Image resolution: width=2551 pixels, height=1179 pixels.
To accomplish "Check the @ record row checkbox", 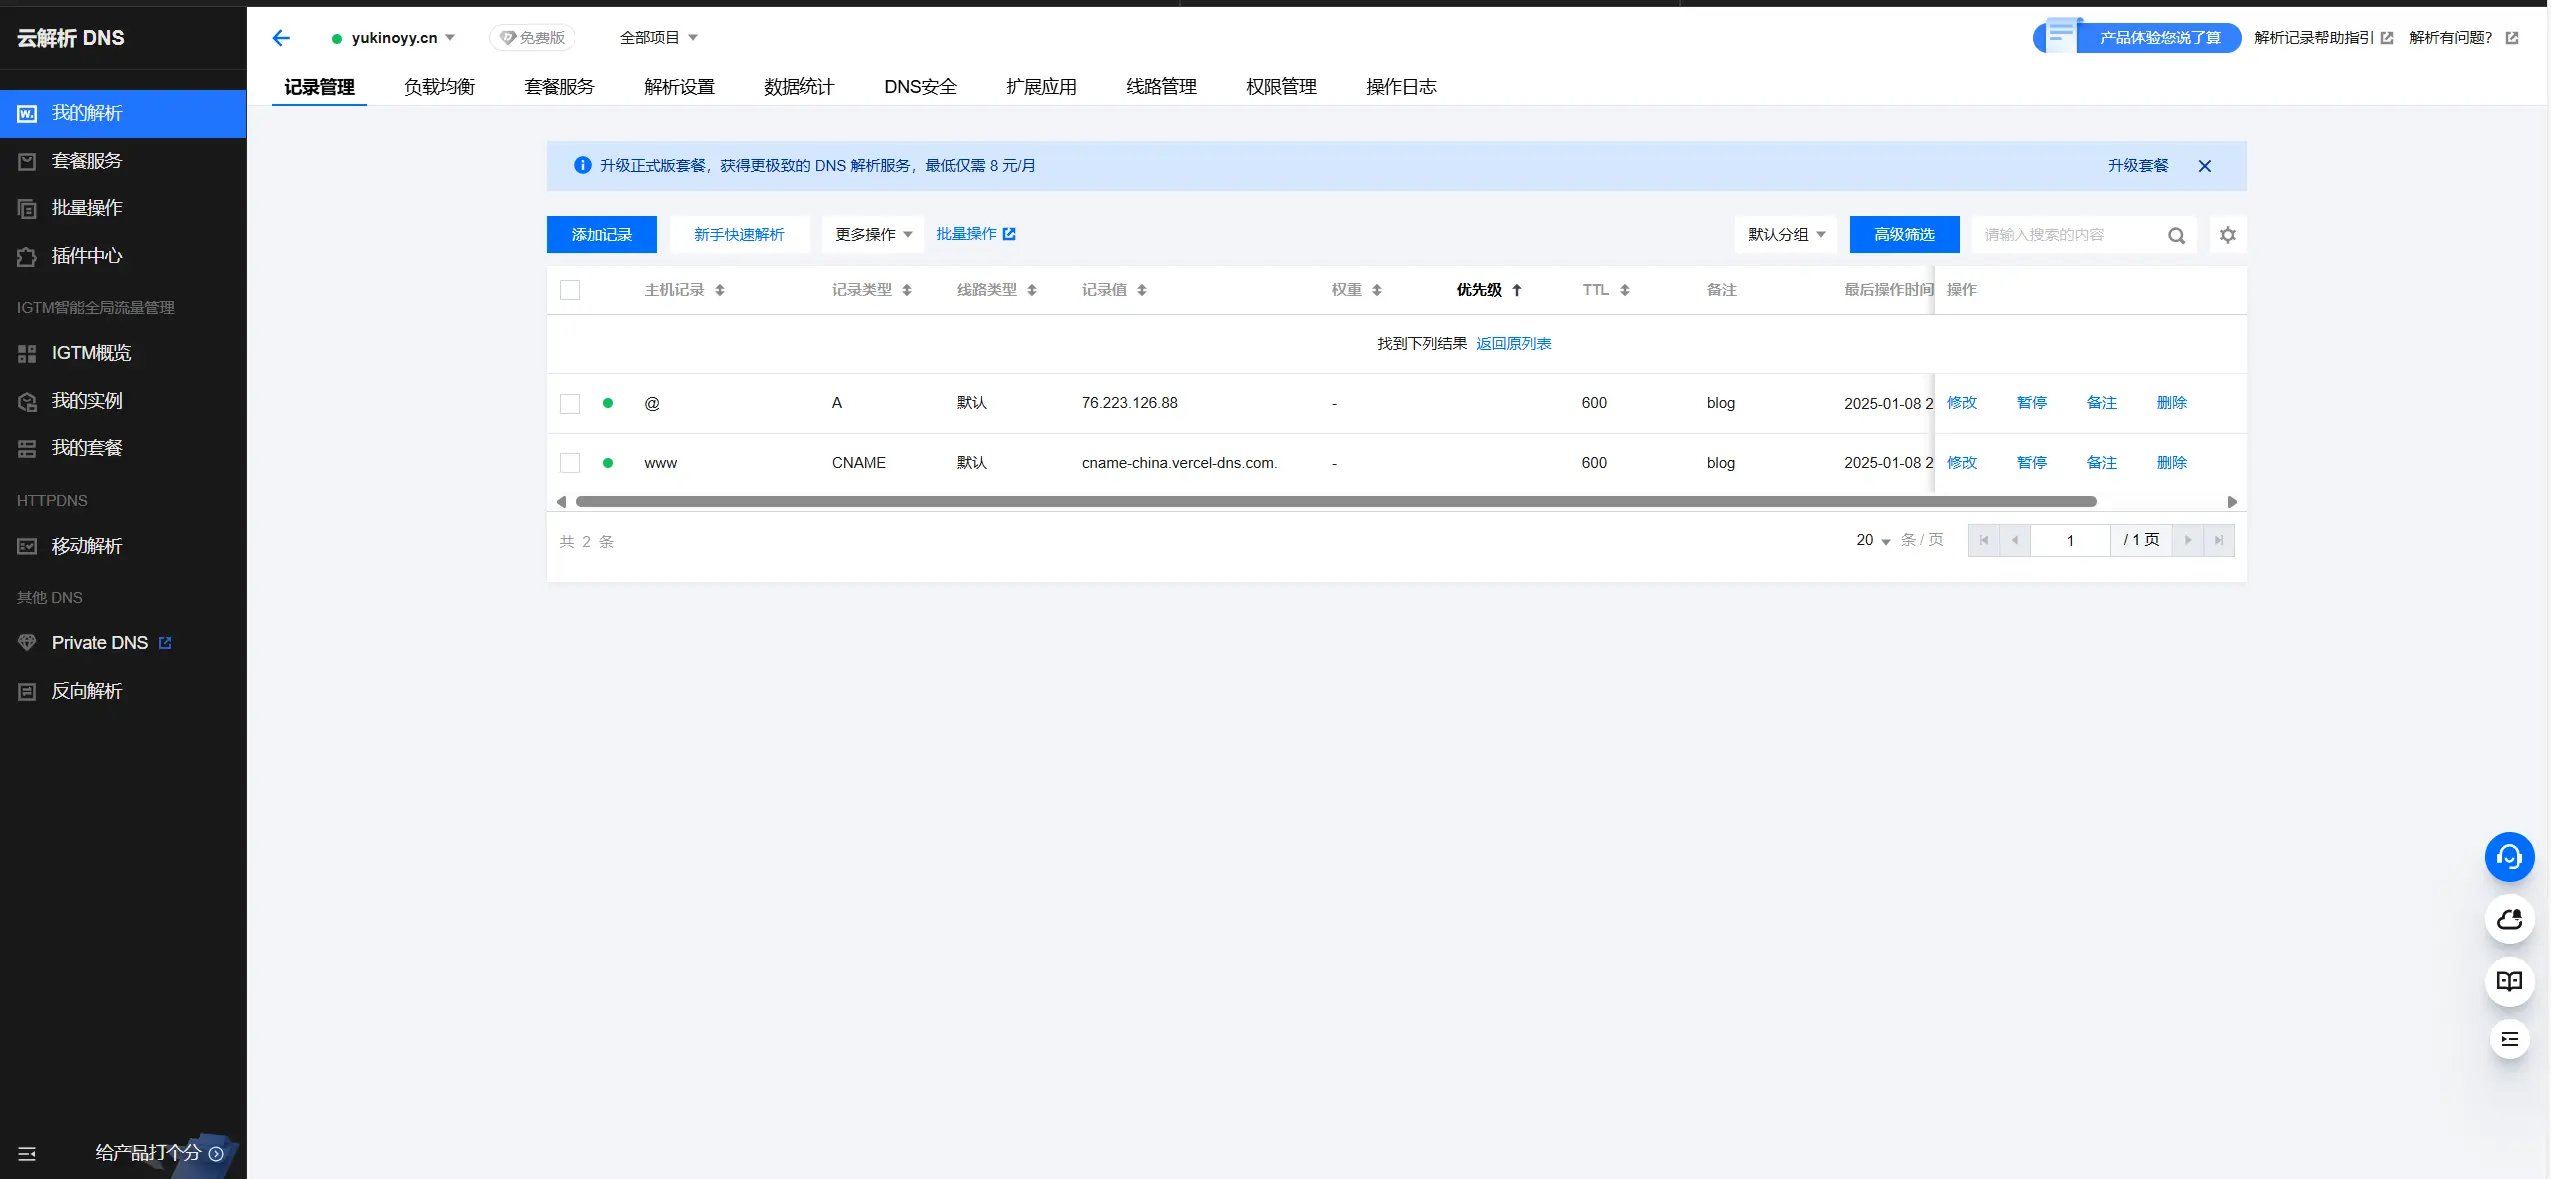I will [570, 403].
